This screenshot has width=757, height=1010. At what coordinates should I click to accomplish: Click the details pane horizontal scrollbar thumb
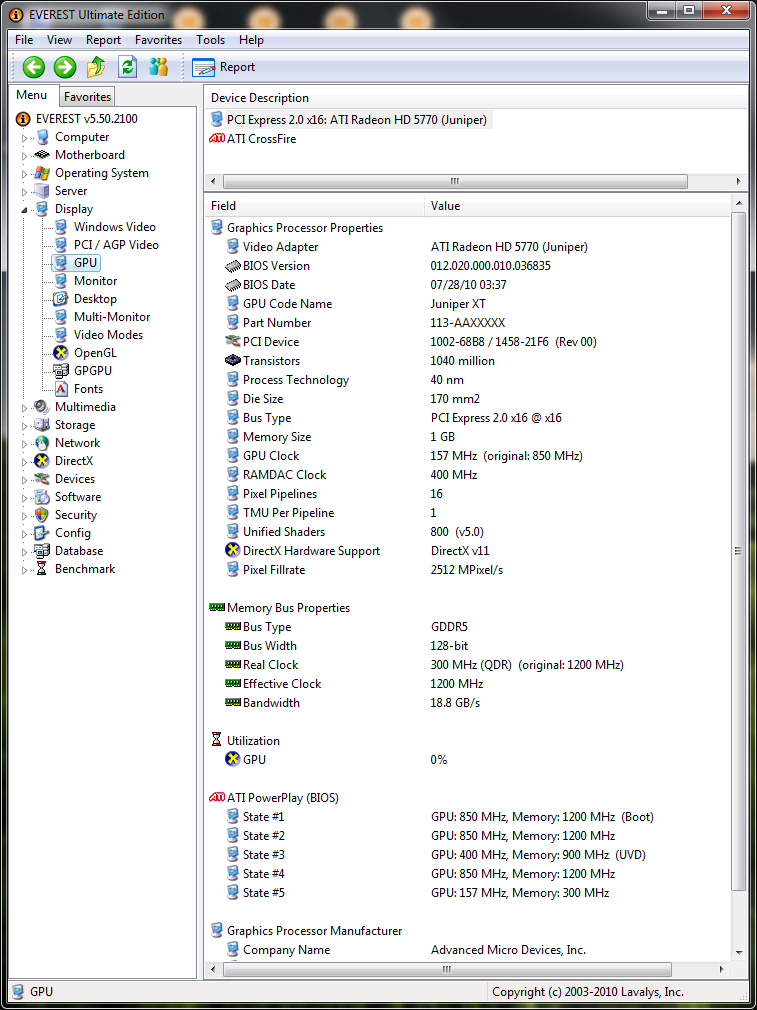pyautogui.click(x=446, y=969)
